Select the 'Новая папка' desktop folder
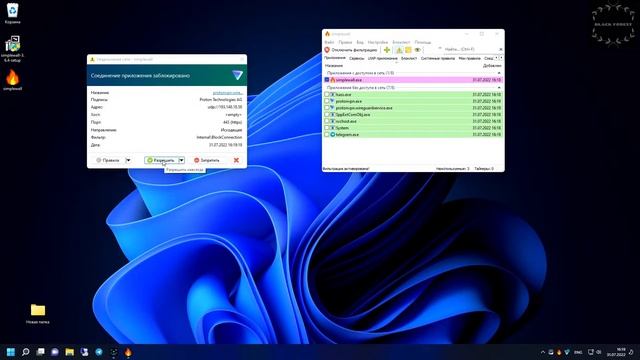Viewport: 640px width, 360px height. (38, 313)
